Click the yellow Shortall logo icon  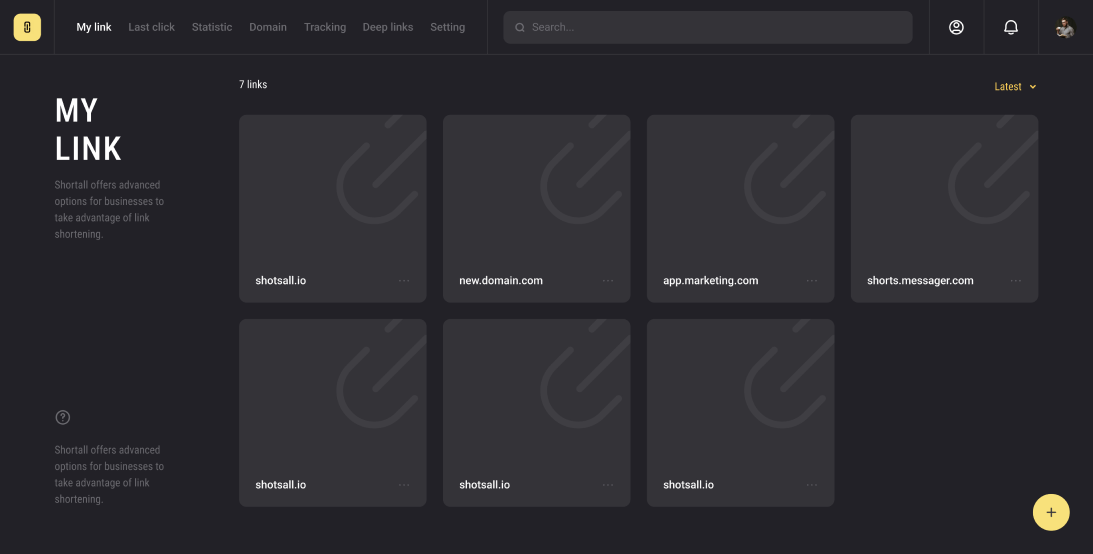pos(27,27)
